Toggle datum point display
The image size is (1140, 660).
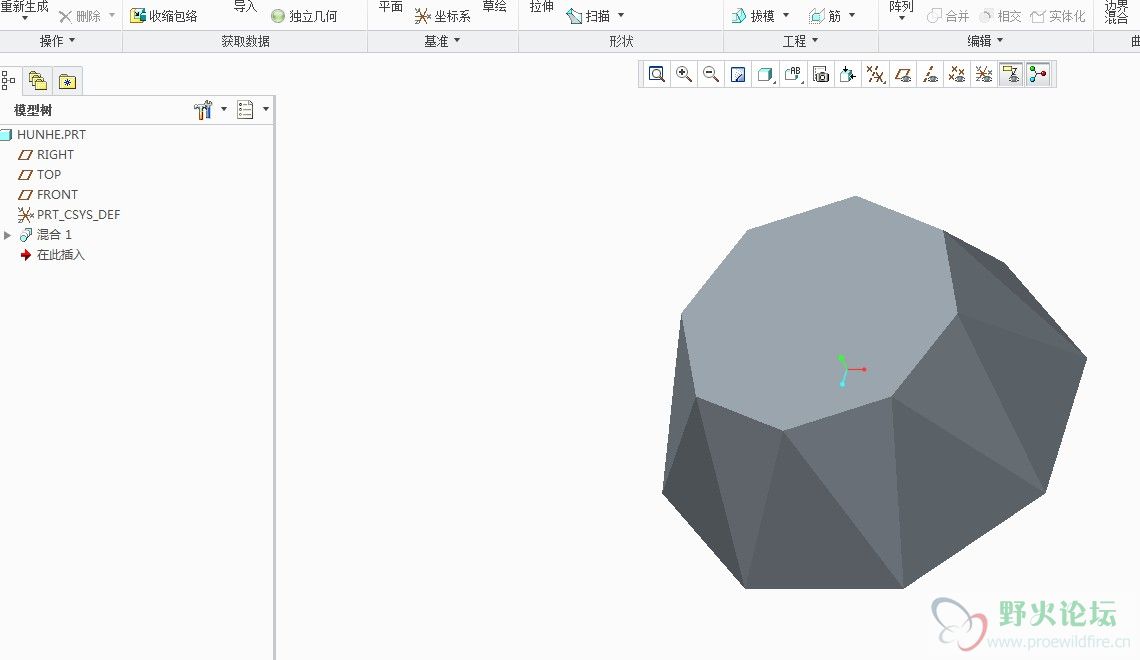pyautogui.click(x=957, y=74)
